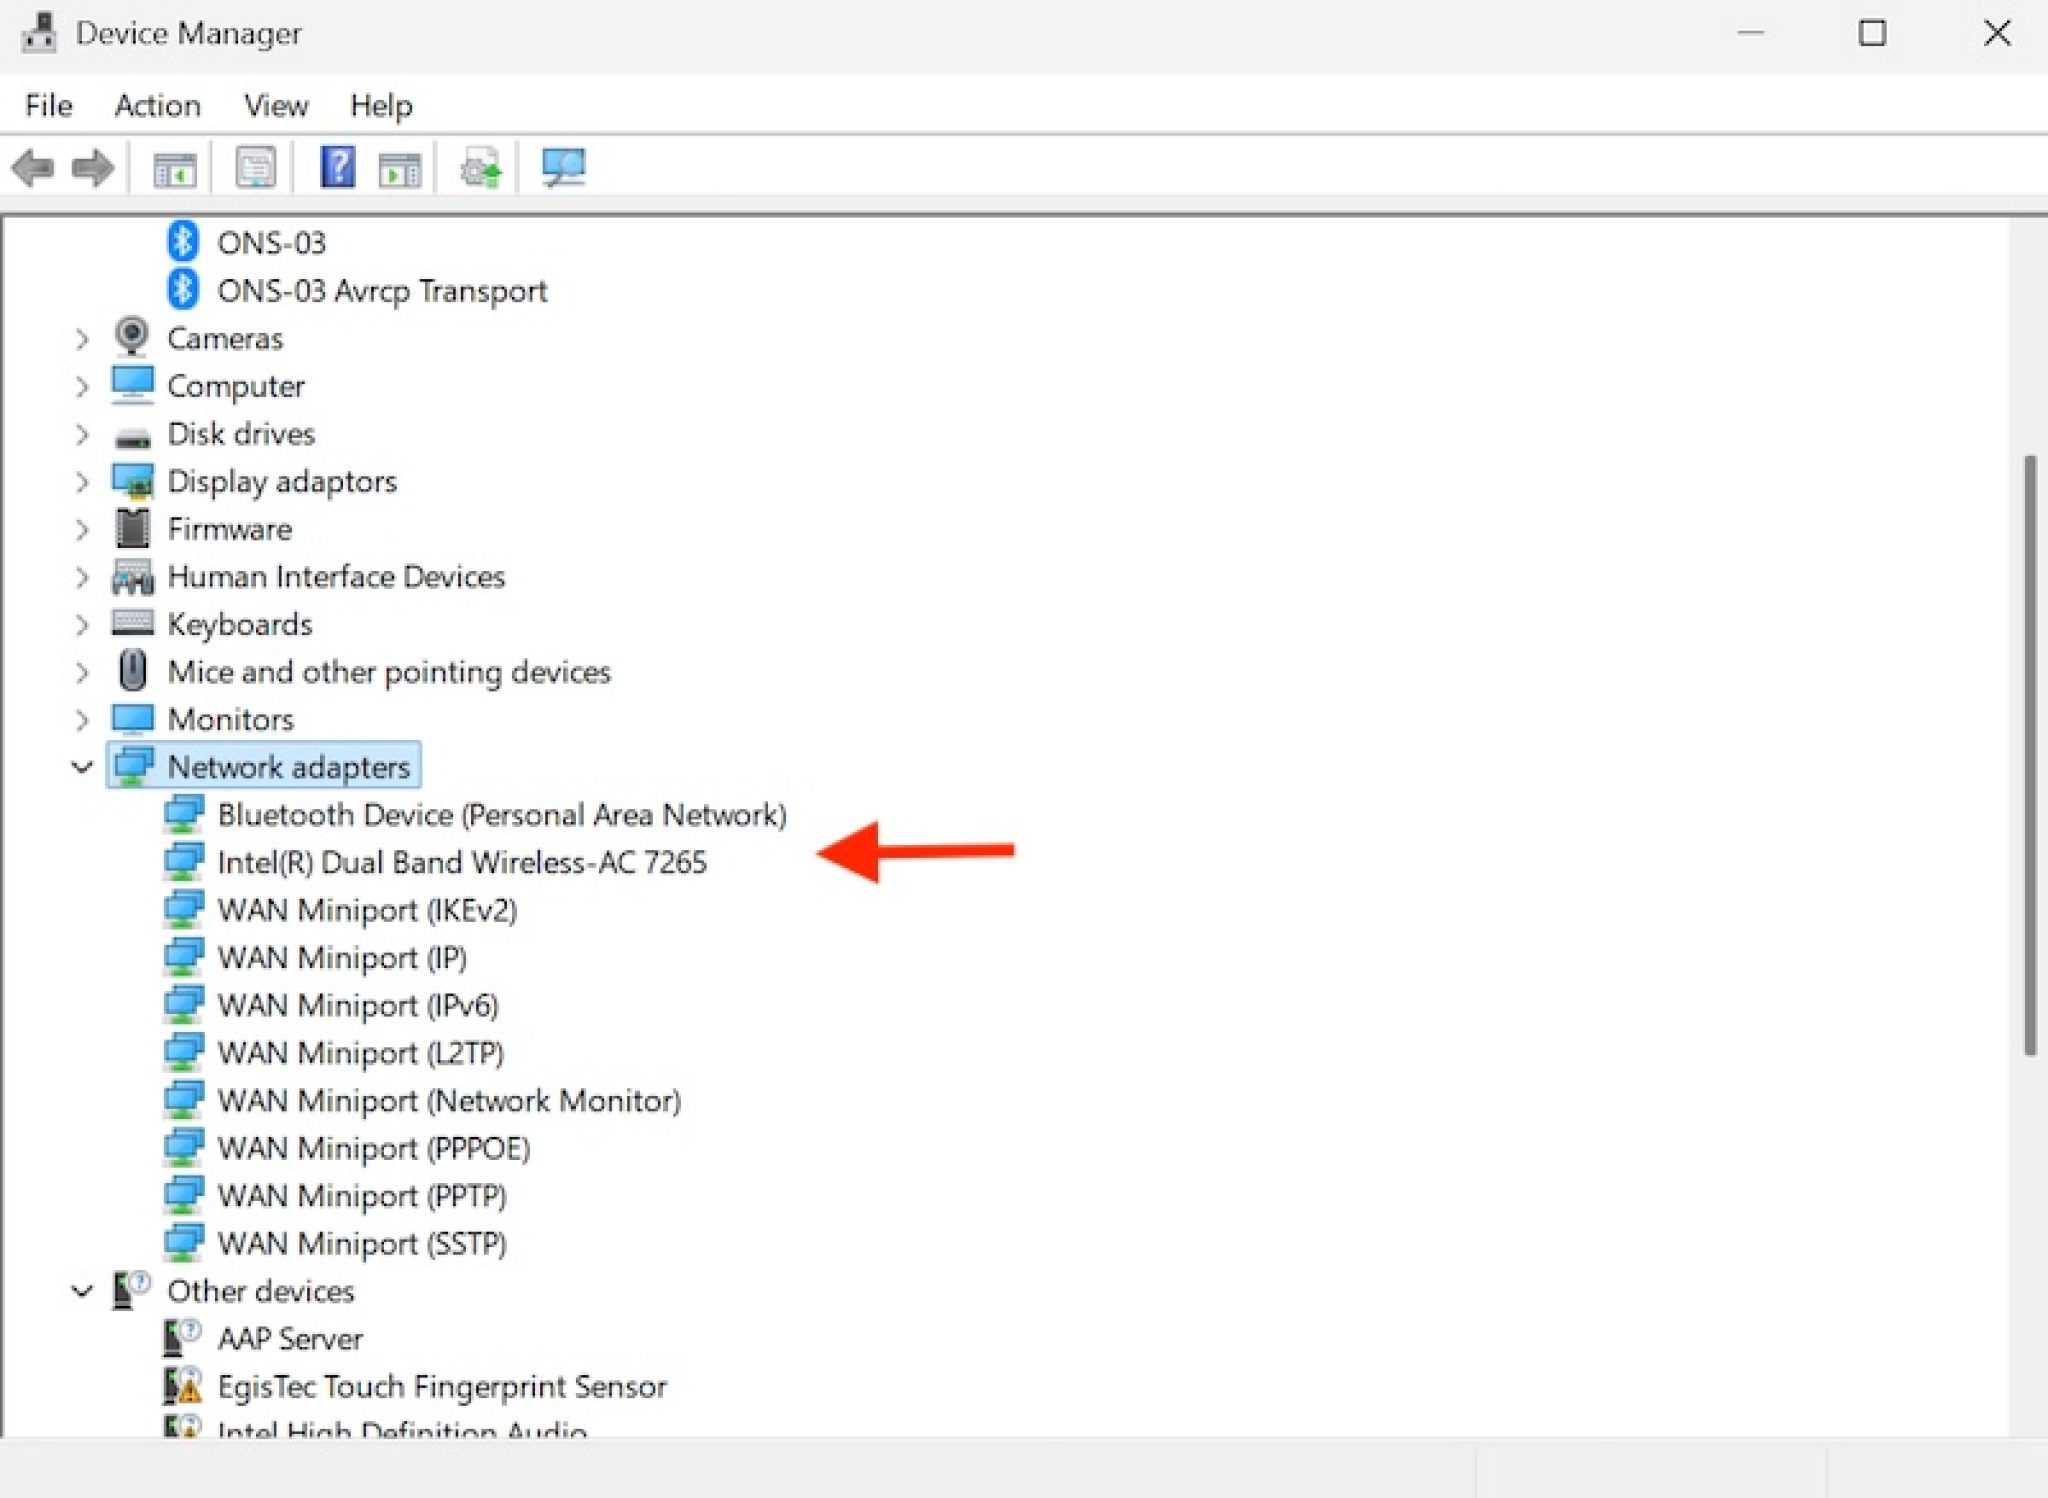Open the Action menu
This screenshot has height=1498, width=2048.
158,105
